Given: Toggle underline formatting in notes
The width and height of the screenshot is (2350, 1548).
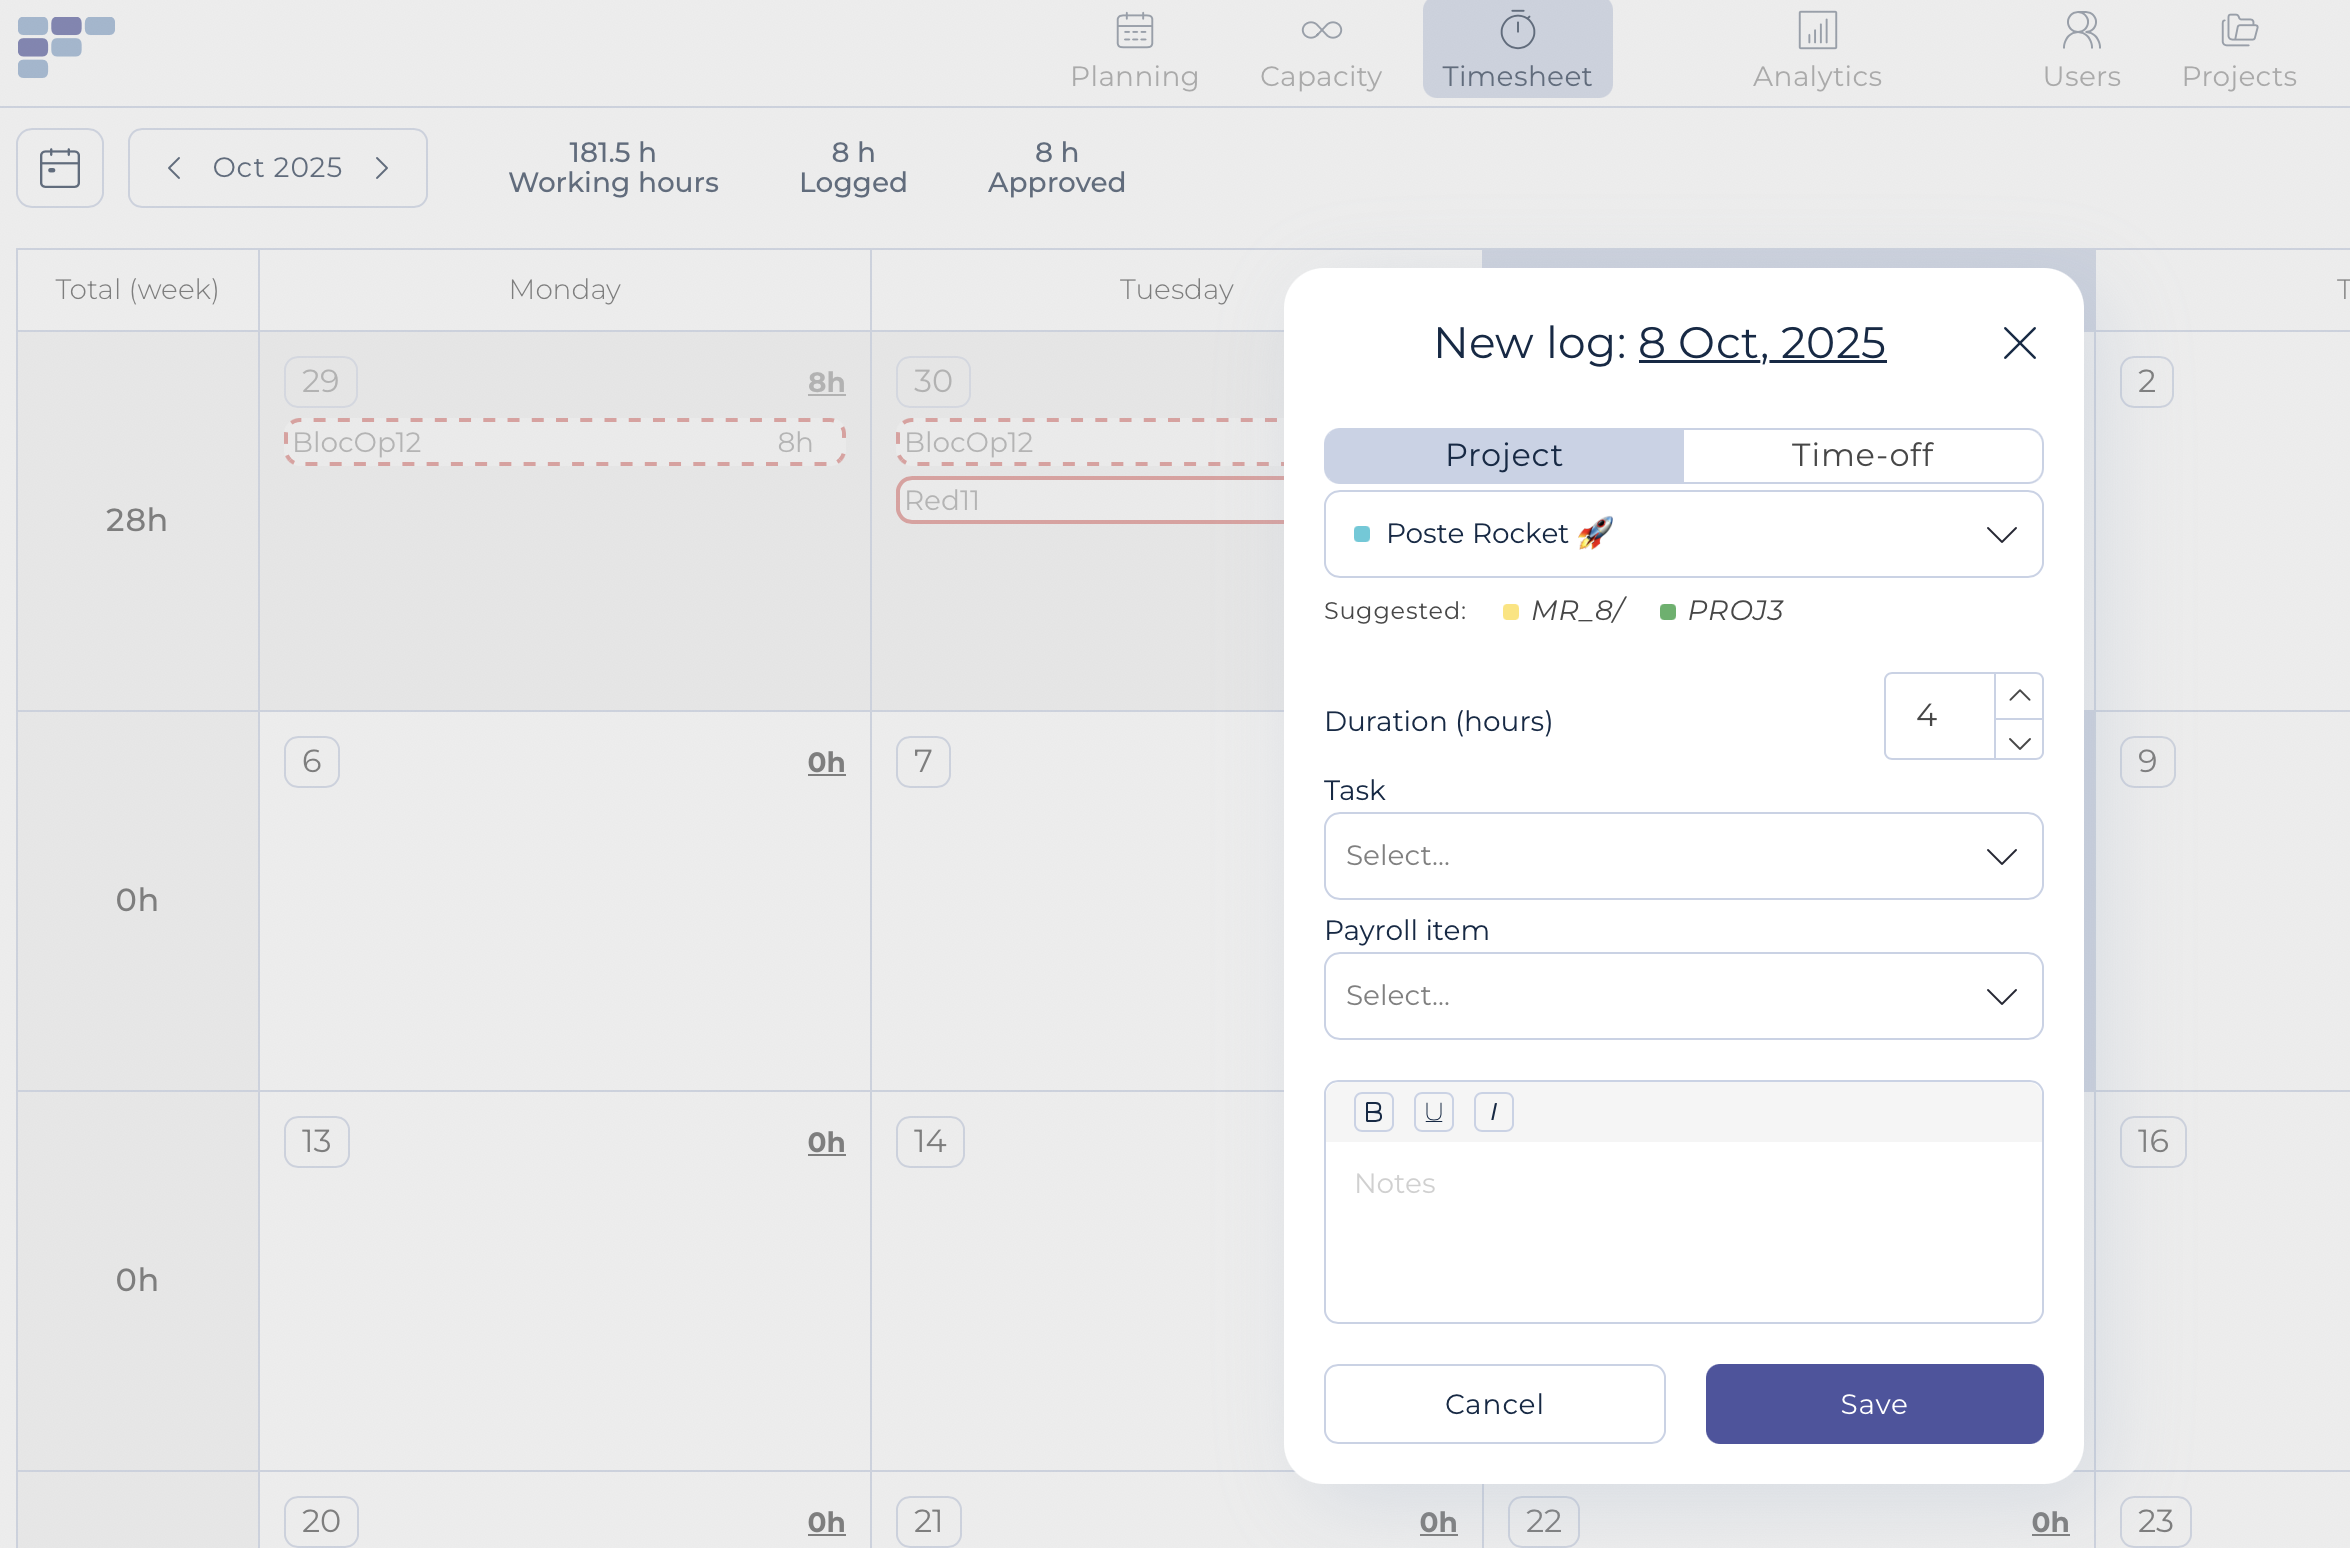Looking at the screenshot, I should tap(1433, 1112).
